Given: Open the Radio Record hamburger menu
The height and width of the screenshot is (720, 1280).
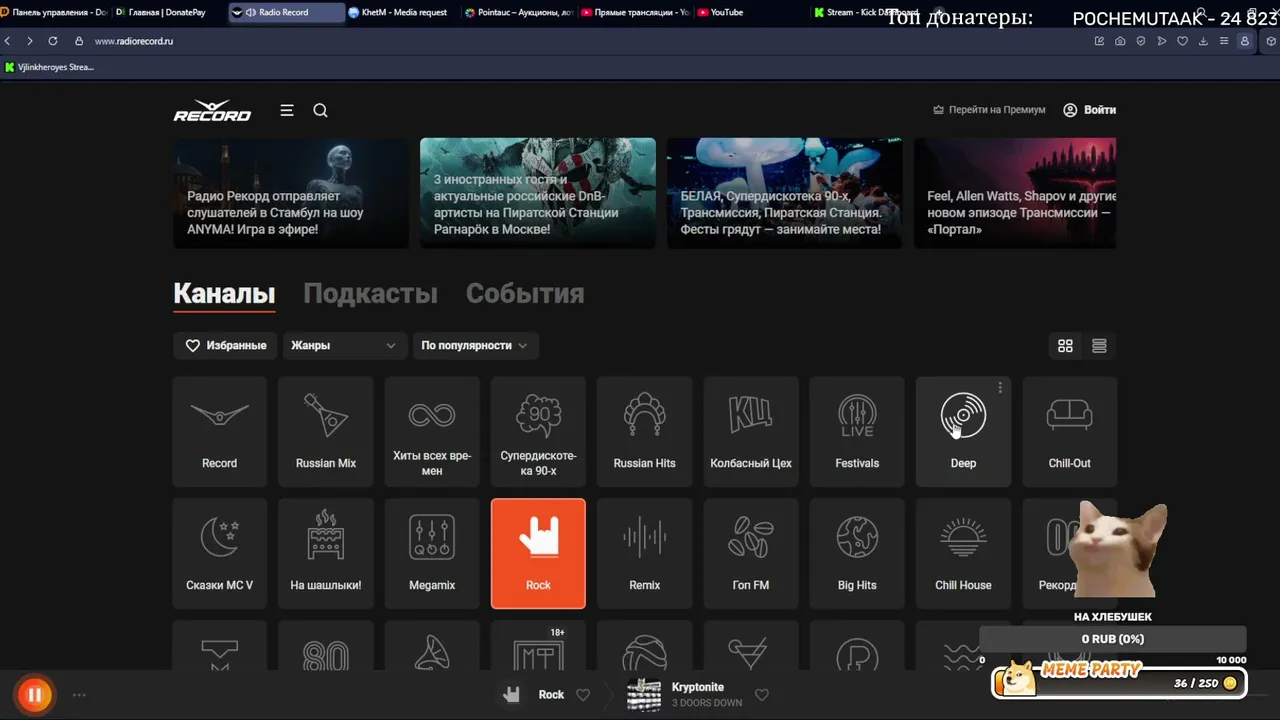Looking at the screenshot, I should pos(287,110).
